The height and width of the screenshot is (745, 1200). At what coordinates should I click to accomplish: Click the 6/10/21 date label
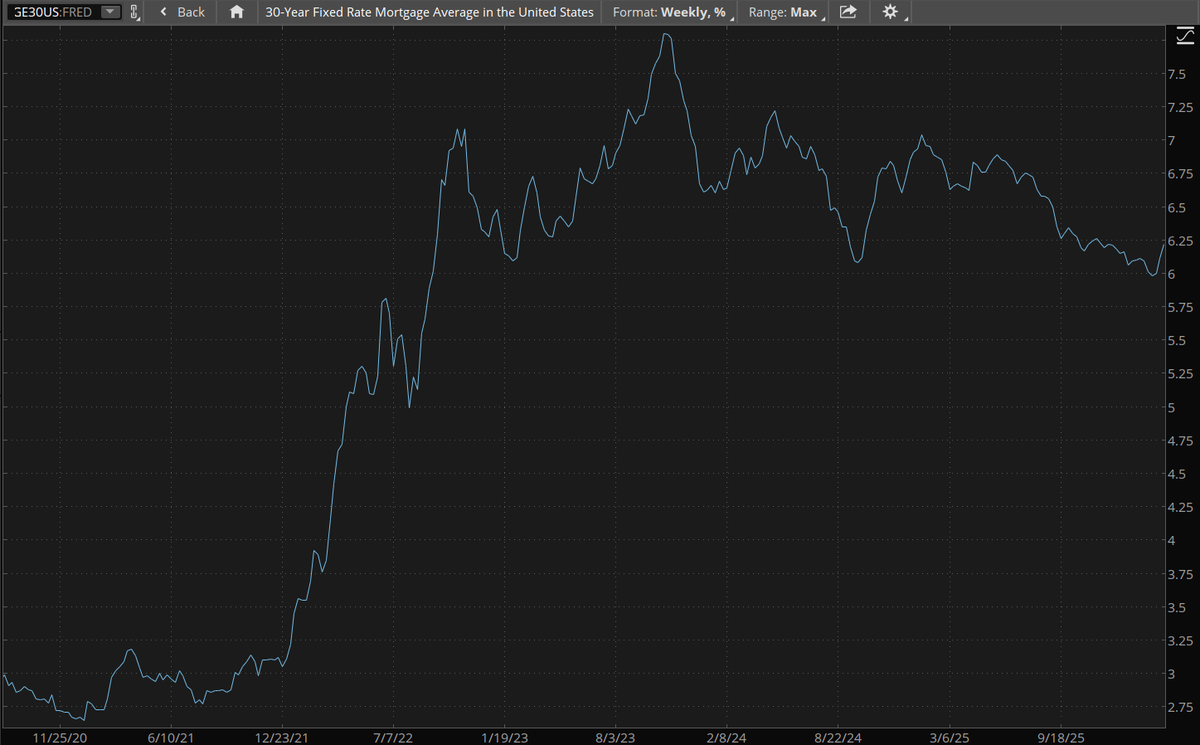[172, 736]
